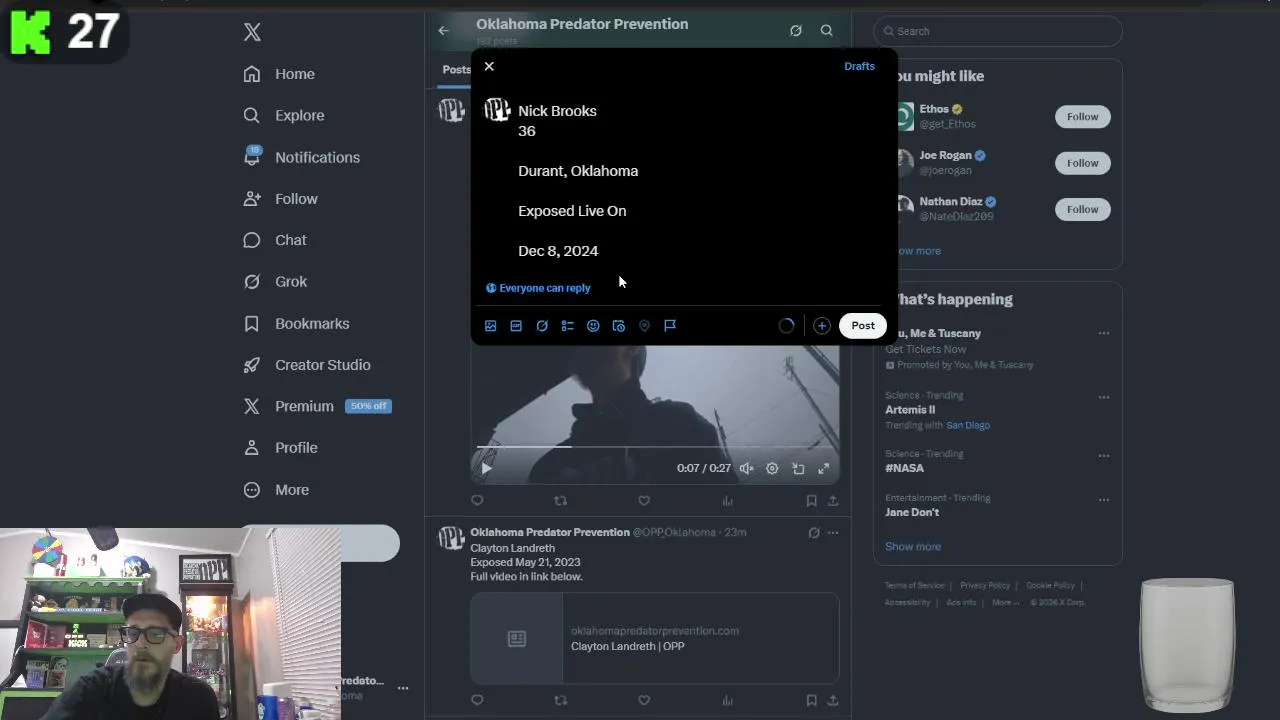This screenshot has width=1280, height=720.
Task: Change the 'Everyone can reply' setting
Action: (x=538, y=288)
